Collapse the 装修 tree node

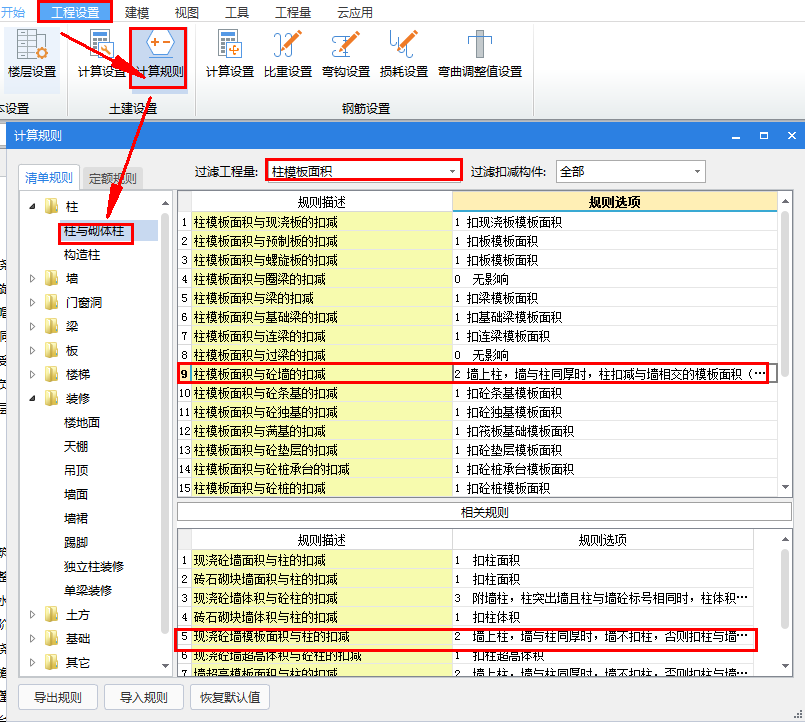click(32, 398)
